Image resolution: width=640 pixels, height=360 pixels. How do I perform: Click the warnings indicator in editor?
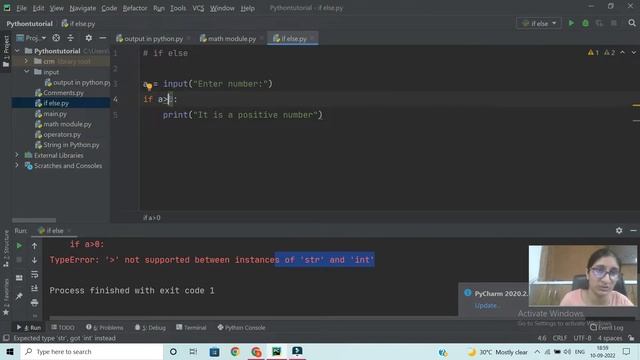coord(601,53)
